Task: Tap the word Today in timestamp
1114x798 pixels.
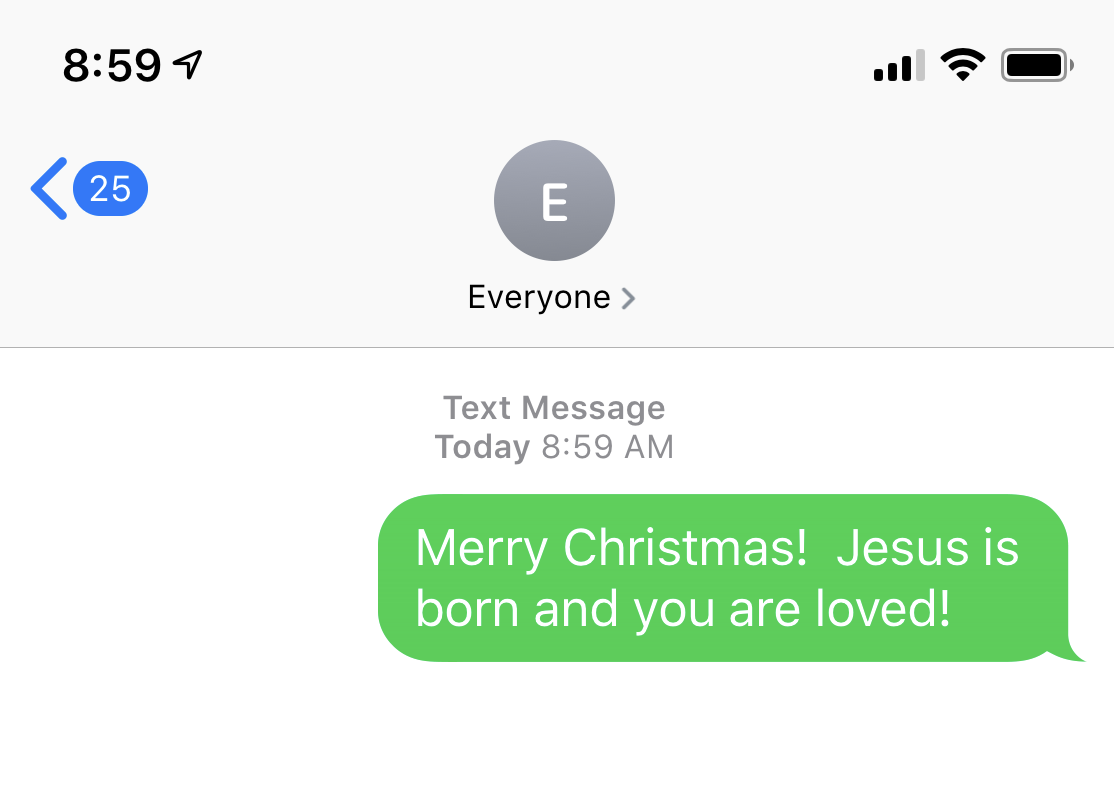Action: (482, 446)
